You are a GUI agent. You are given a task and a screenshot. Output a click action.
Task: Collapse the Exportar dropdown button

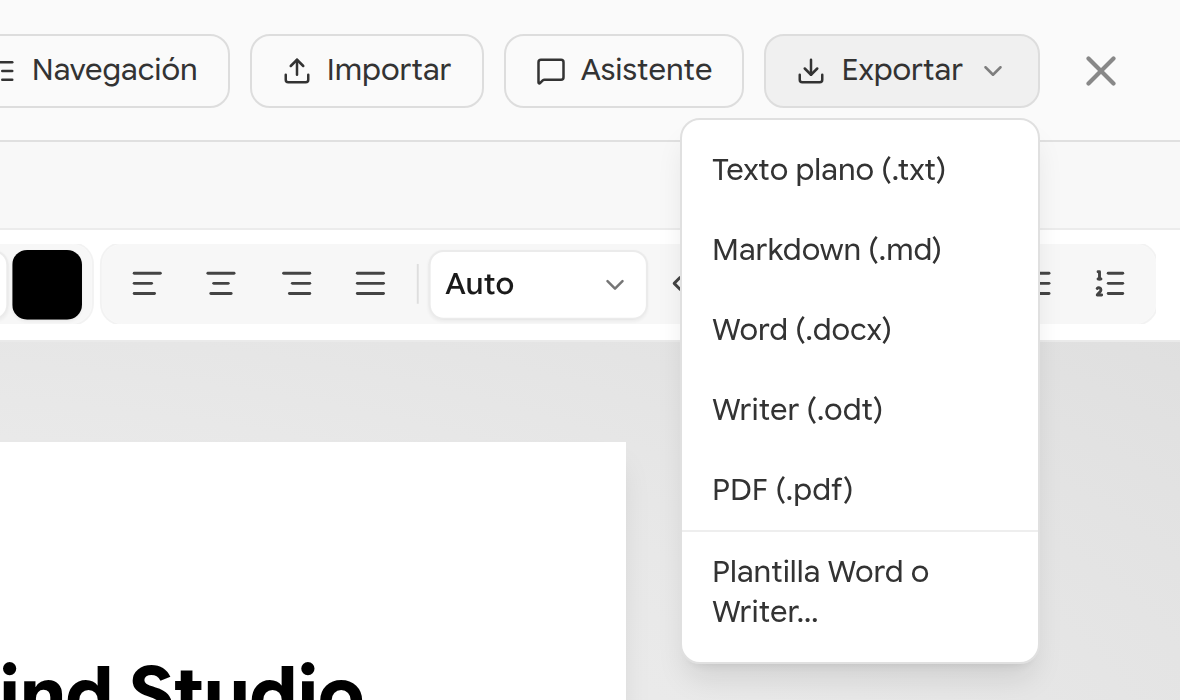902,71
